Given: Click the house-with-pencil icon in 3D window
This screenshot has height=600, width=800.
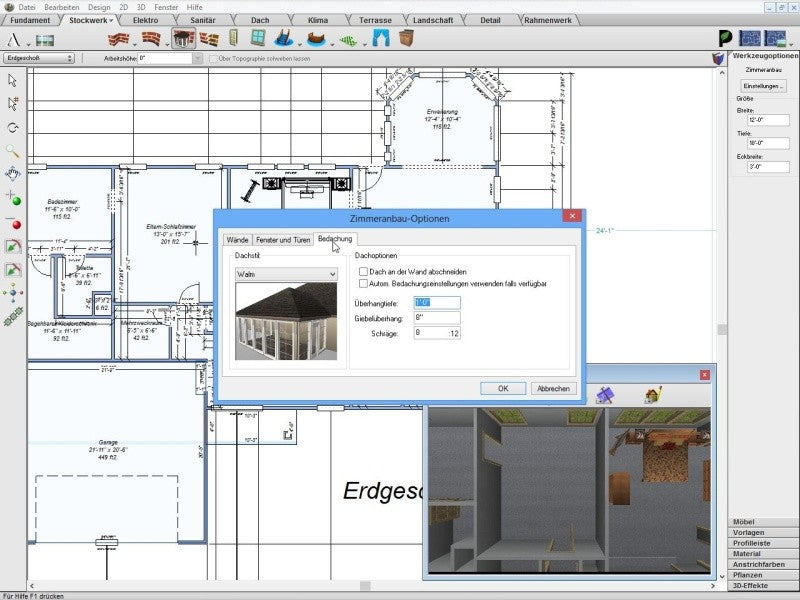Looking at the screenshot, I should (x=653, y=395).
